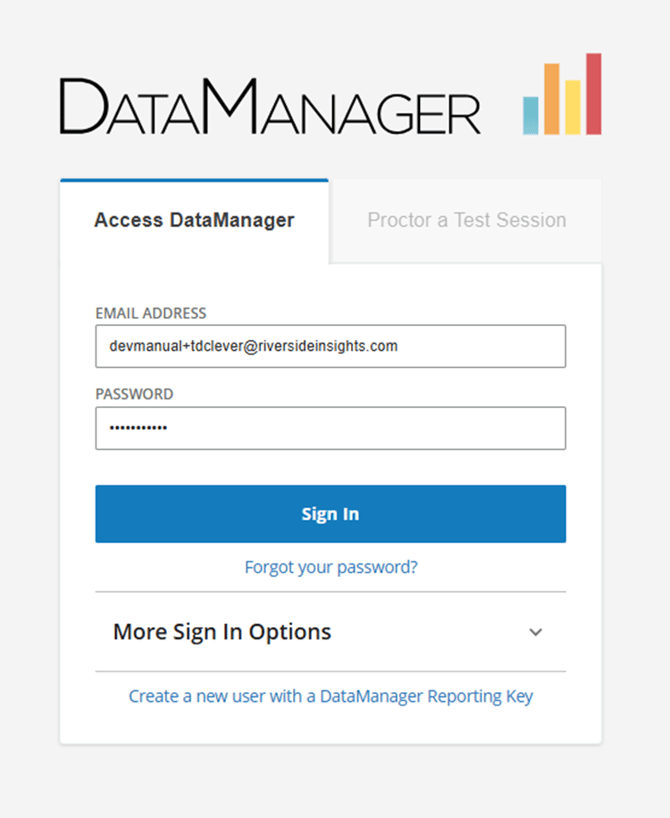The image size is (670, 818).
Task: Click the red bar in the logo
Action: pos(594,94)
